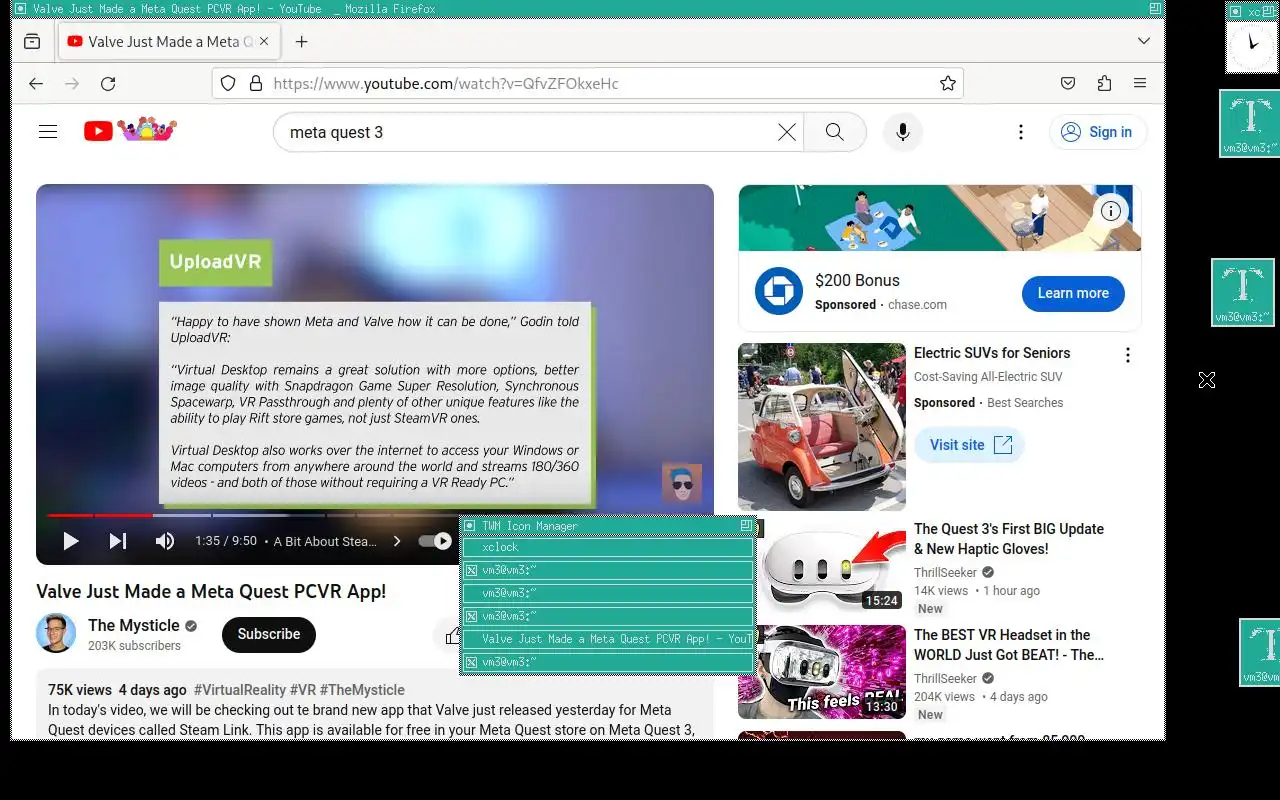Click the '203K subscribers' text

134,646
